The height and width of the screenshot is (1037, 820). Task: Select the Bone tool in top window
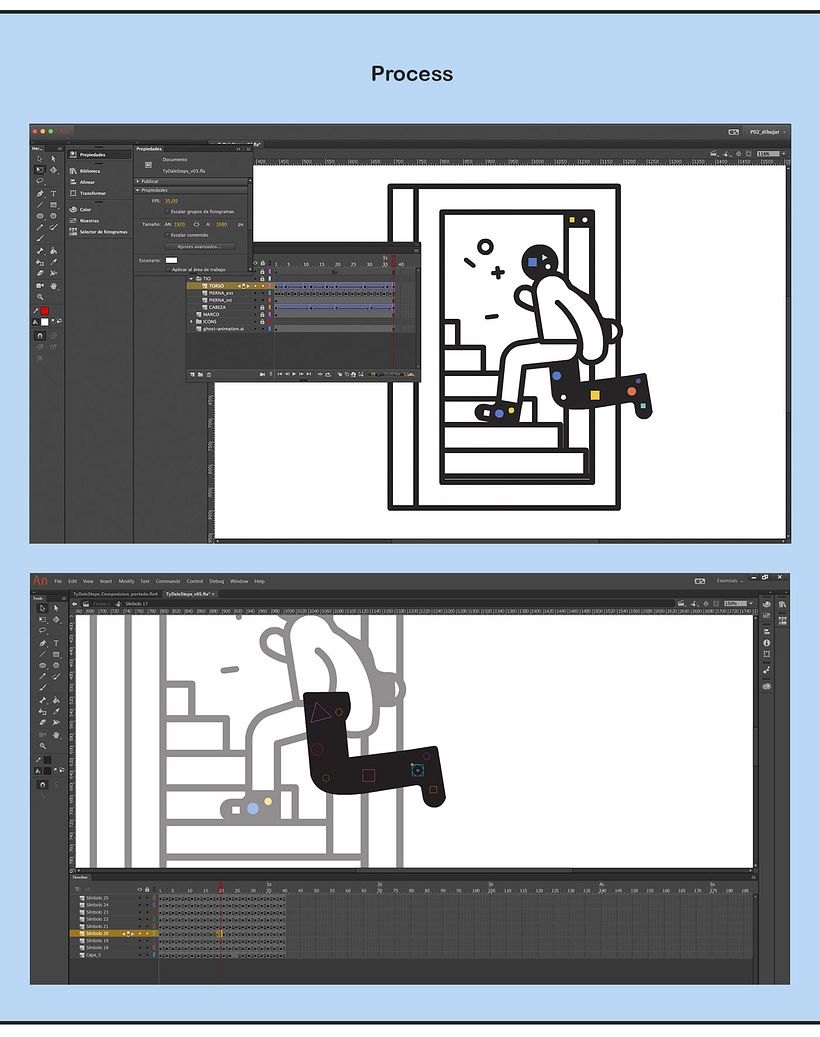coord(40,251)
